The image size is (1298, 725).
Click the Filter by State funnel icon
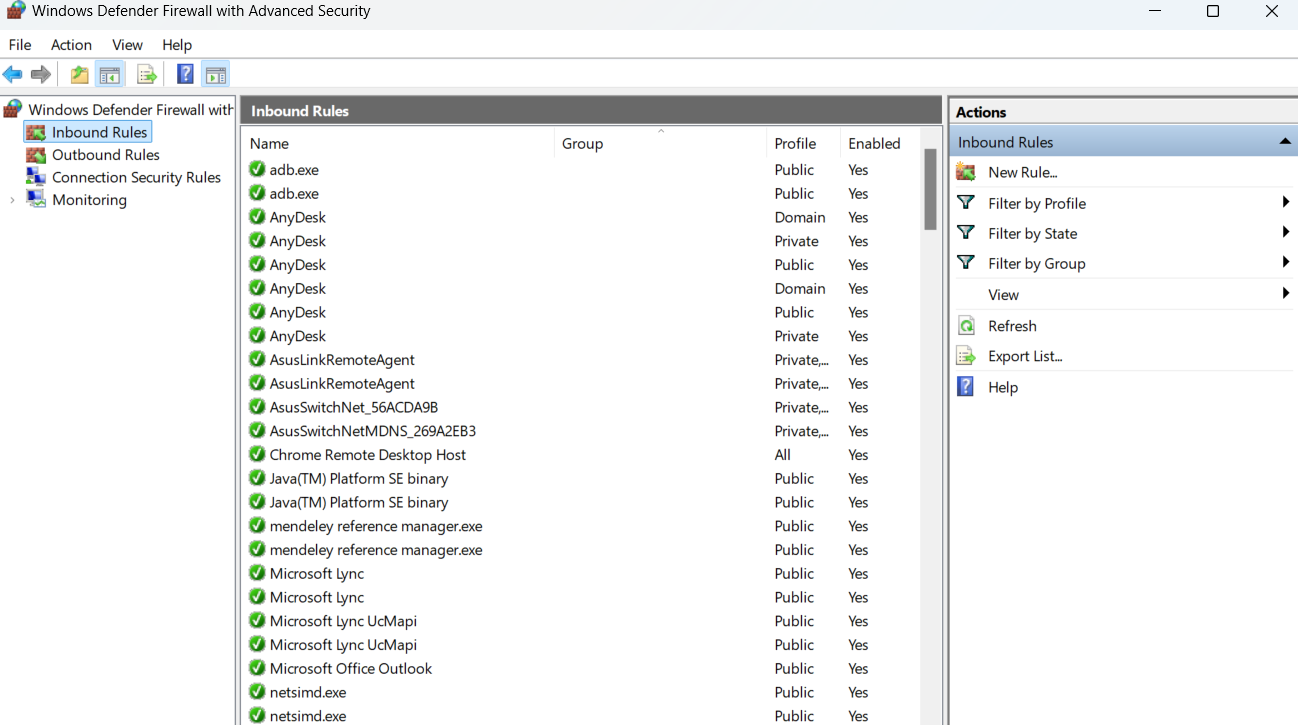965,233
